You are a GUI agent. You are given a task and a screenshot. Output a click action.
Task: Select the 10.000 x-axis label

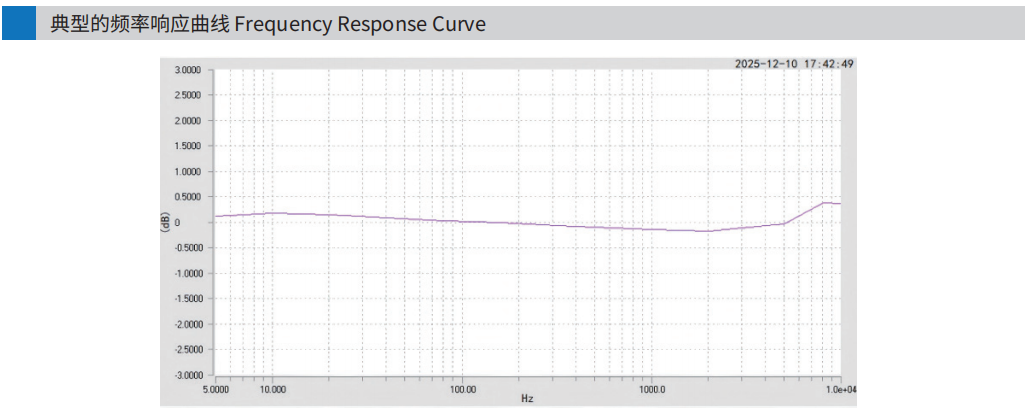click(x=273, y=388)
